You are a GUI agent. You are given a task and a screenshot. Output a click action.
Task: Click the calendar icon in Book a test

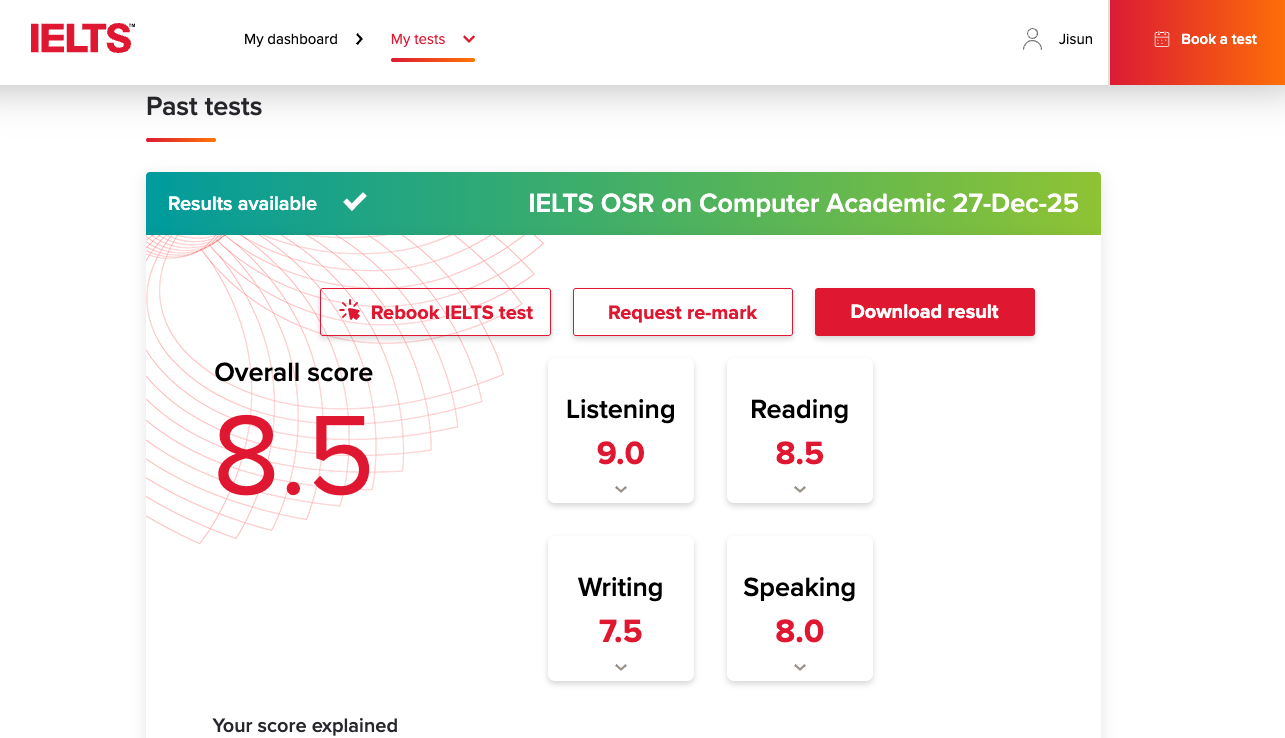(x=1161, y=40)
